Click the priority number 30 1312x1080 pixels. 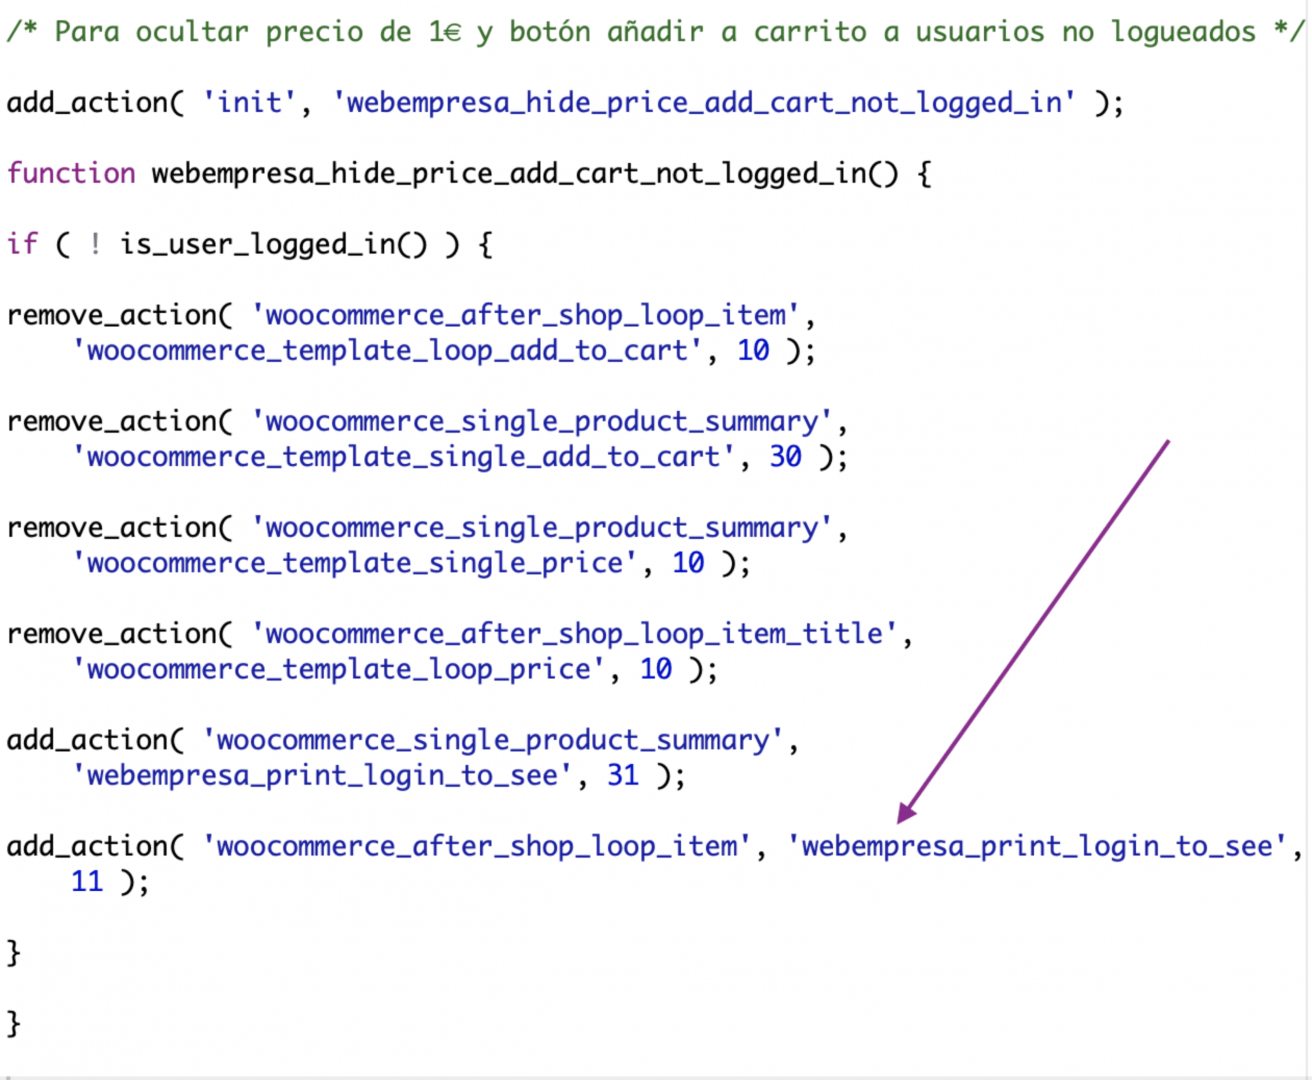pos(785,457)
